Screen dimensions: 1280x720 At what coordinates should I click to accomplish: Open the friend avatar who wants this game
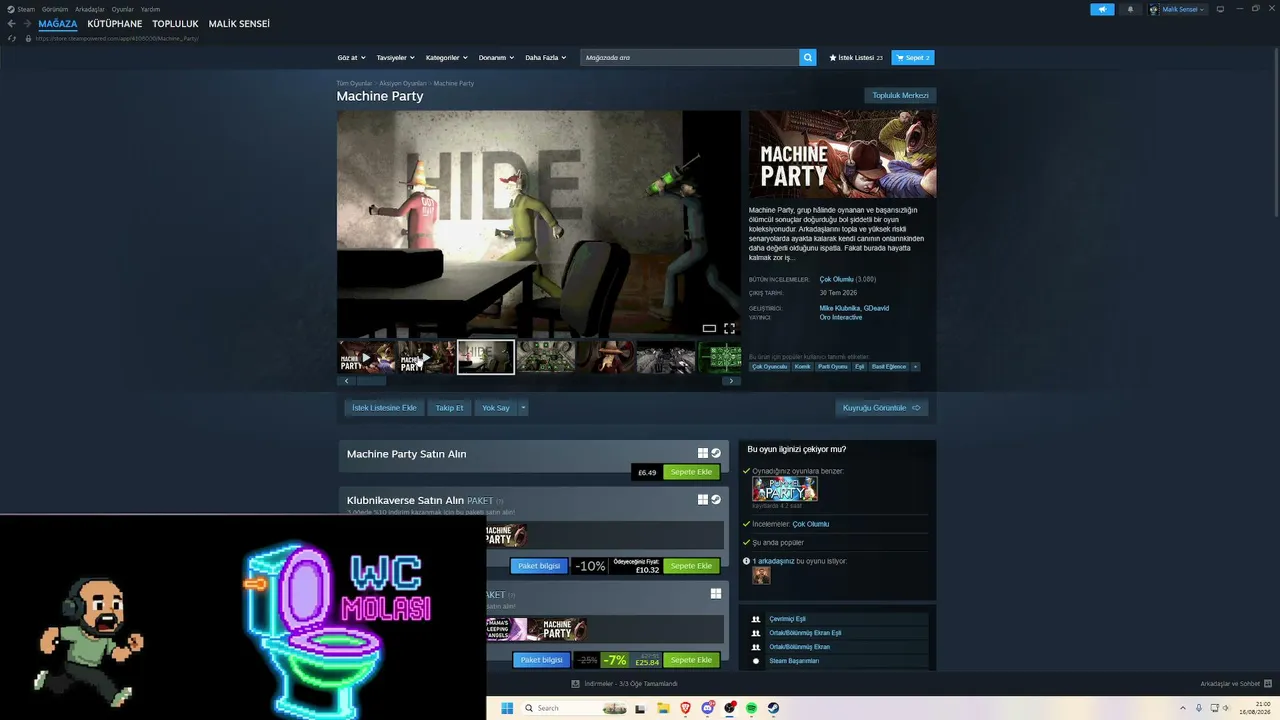(x=761, y=575)
